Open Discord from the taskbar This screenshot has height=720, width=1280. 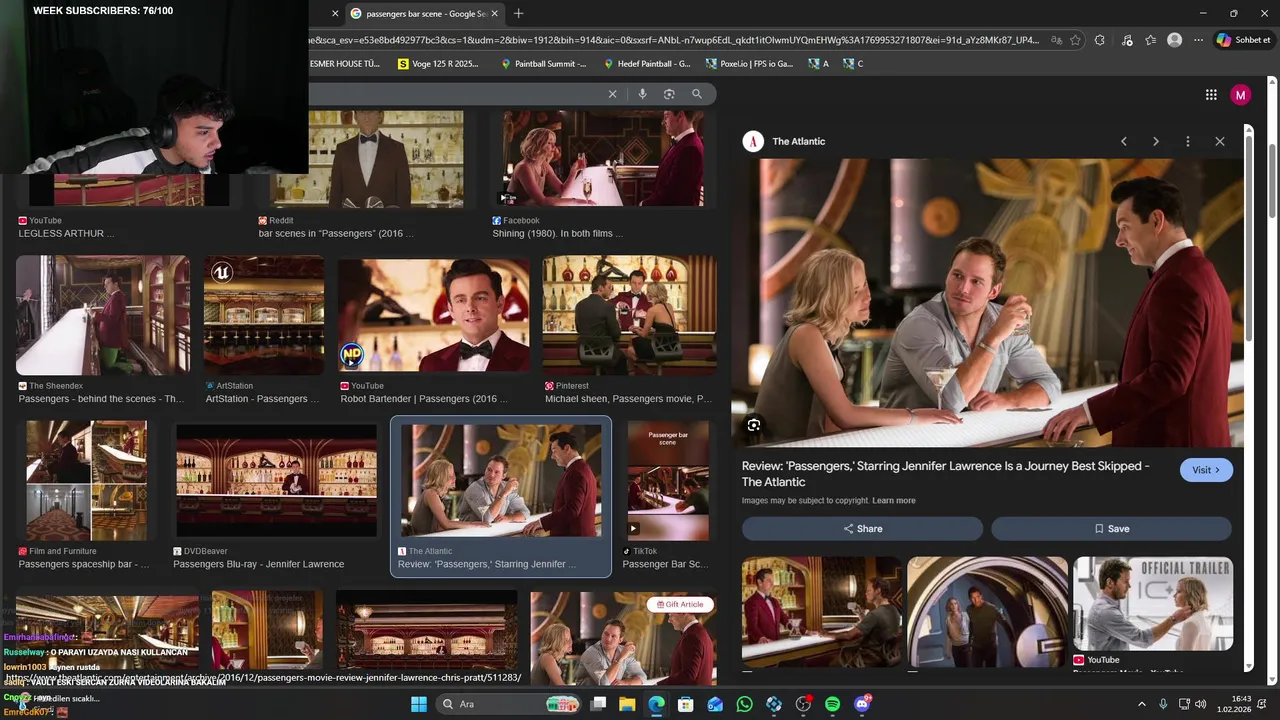point(862,704)
